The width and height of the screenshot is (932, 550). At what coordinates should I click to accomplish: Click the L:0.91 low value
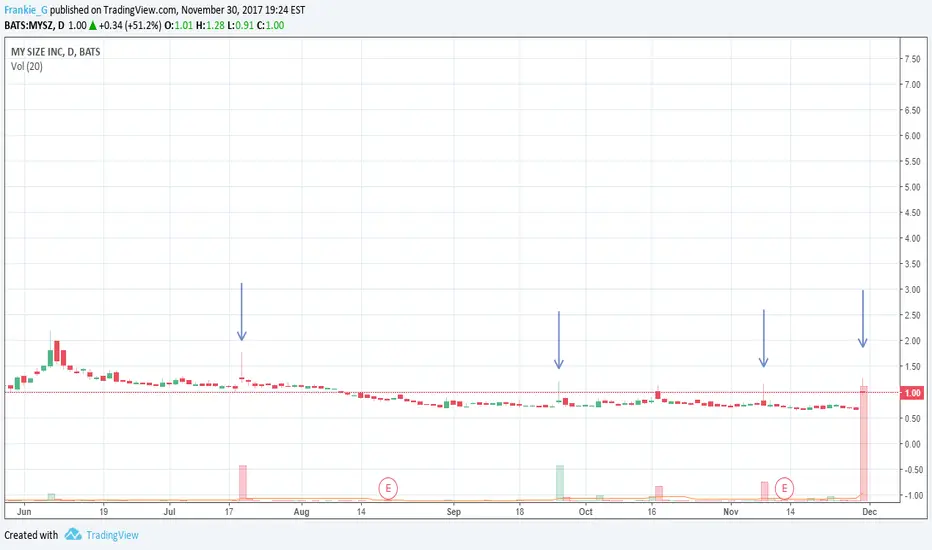[x=241, y=26]
